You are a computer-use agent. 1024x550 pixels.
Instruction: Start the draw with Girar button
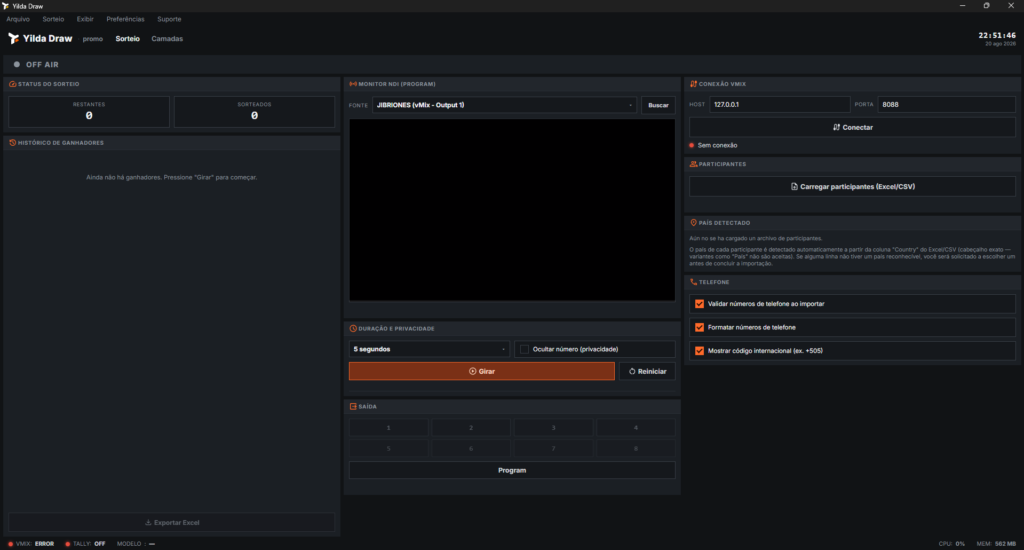coord(482,371)
